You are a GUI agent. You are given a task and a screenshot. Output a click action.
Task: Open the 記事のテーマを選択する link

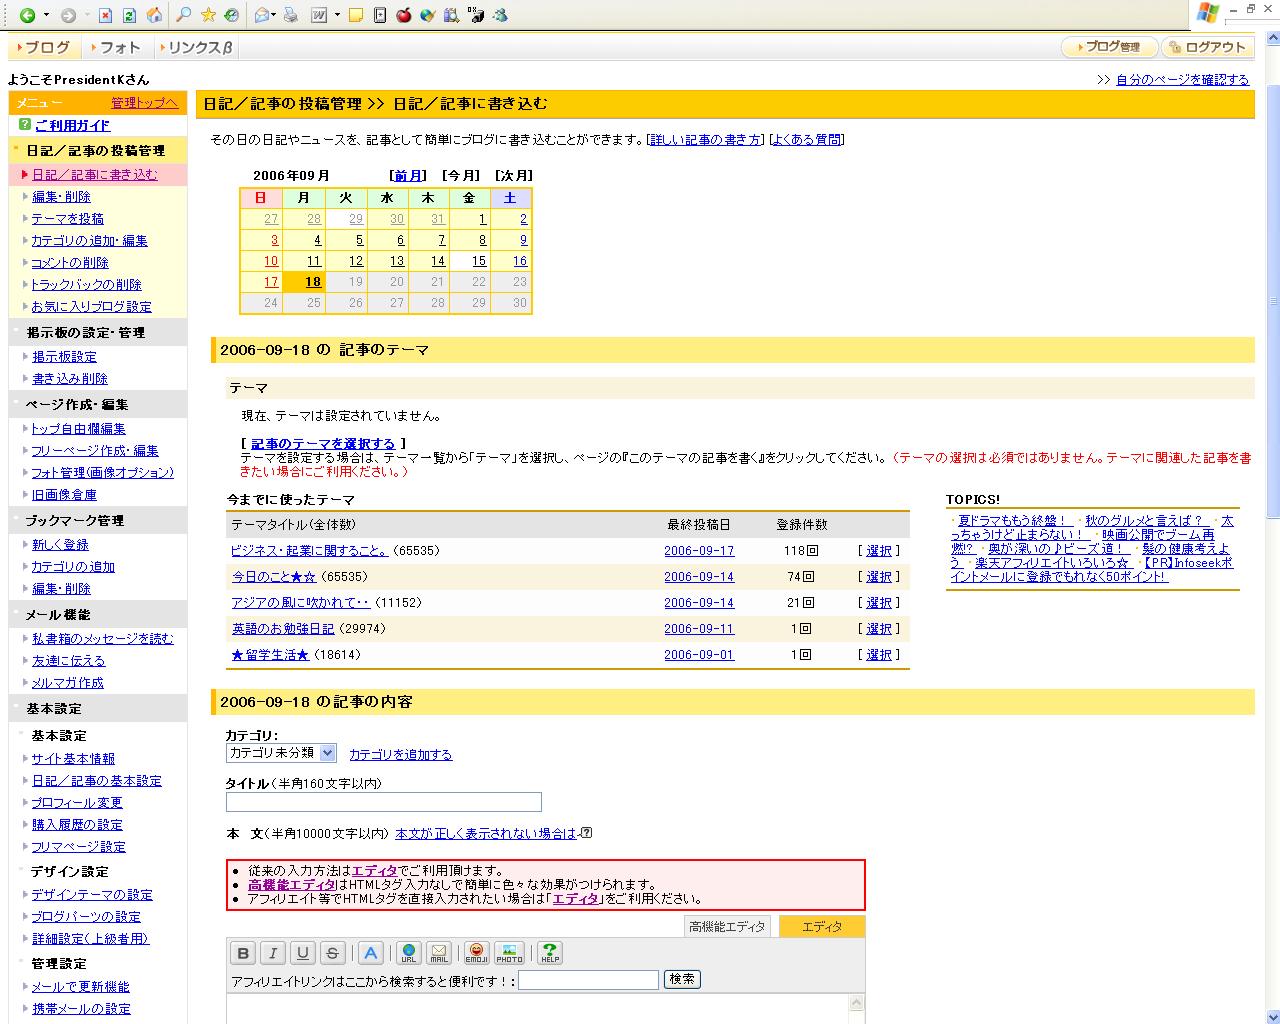pyautogui.click(x=323, y=444)
